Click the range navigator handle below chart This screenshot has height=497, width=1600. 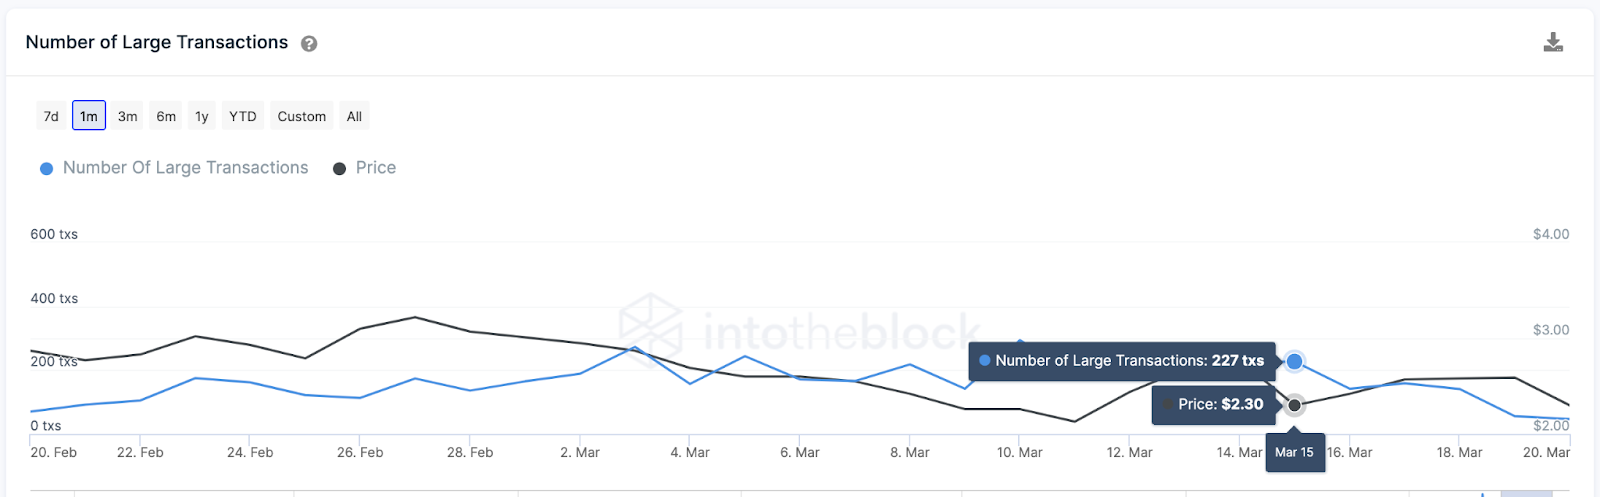point(1526,493)
